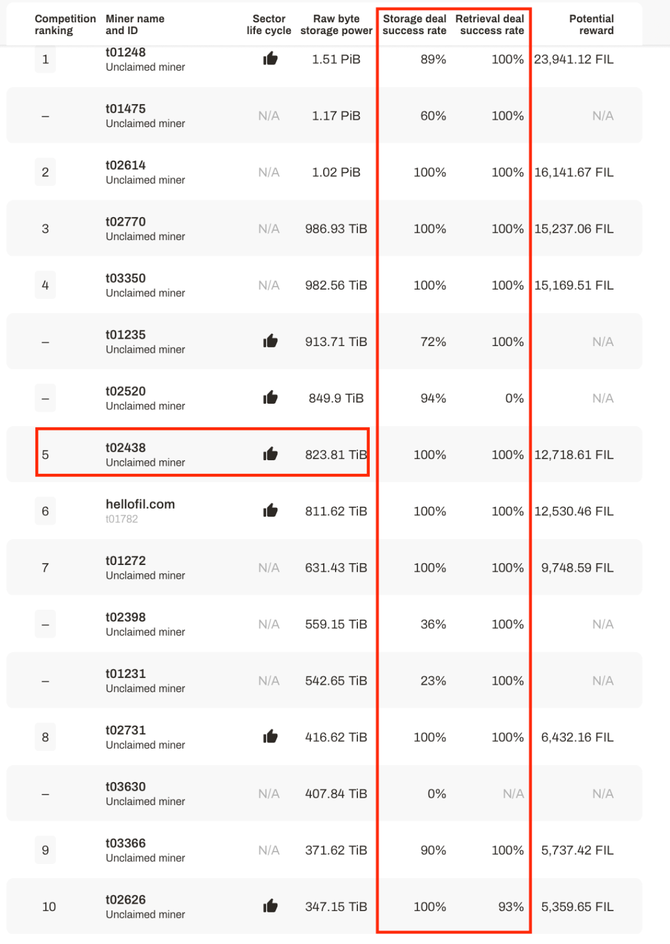
Task: Click Competition ranking column header
Action: (x=65, y=25)
